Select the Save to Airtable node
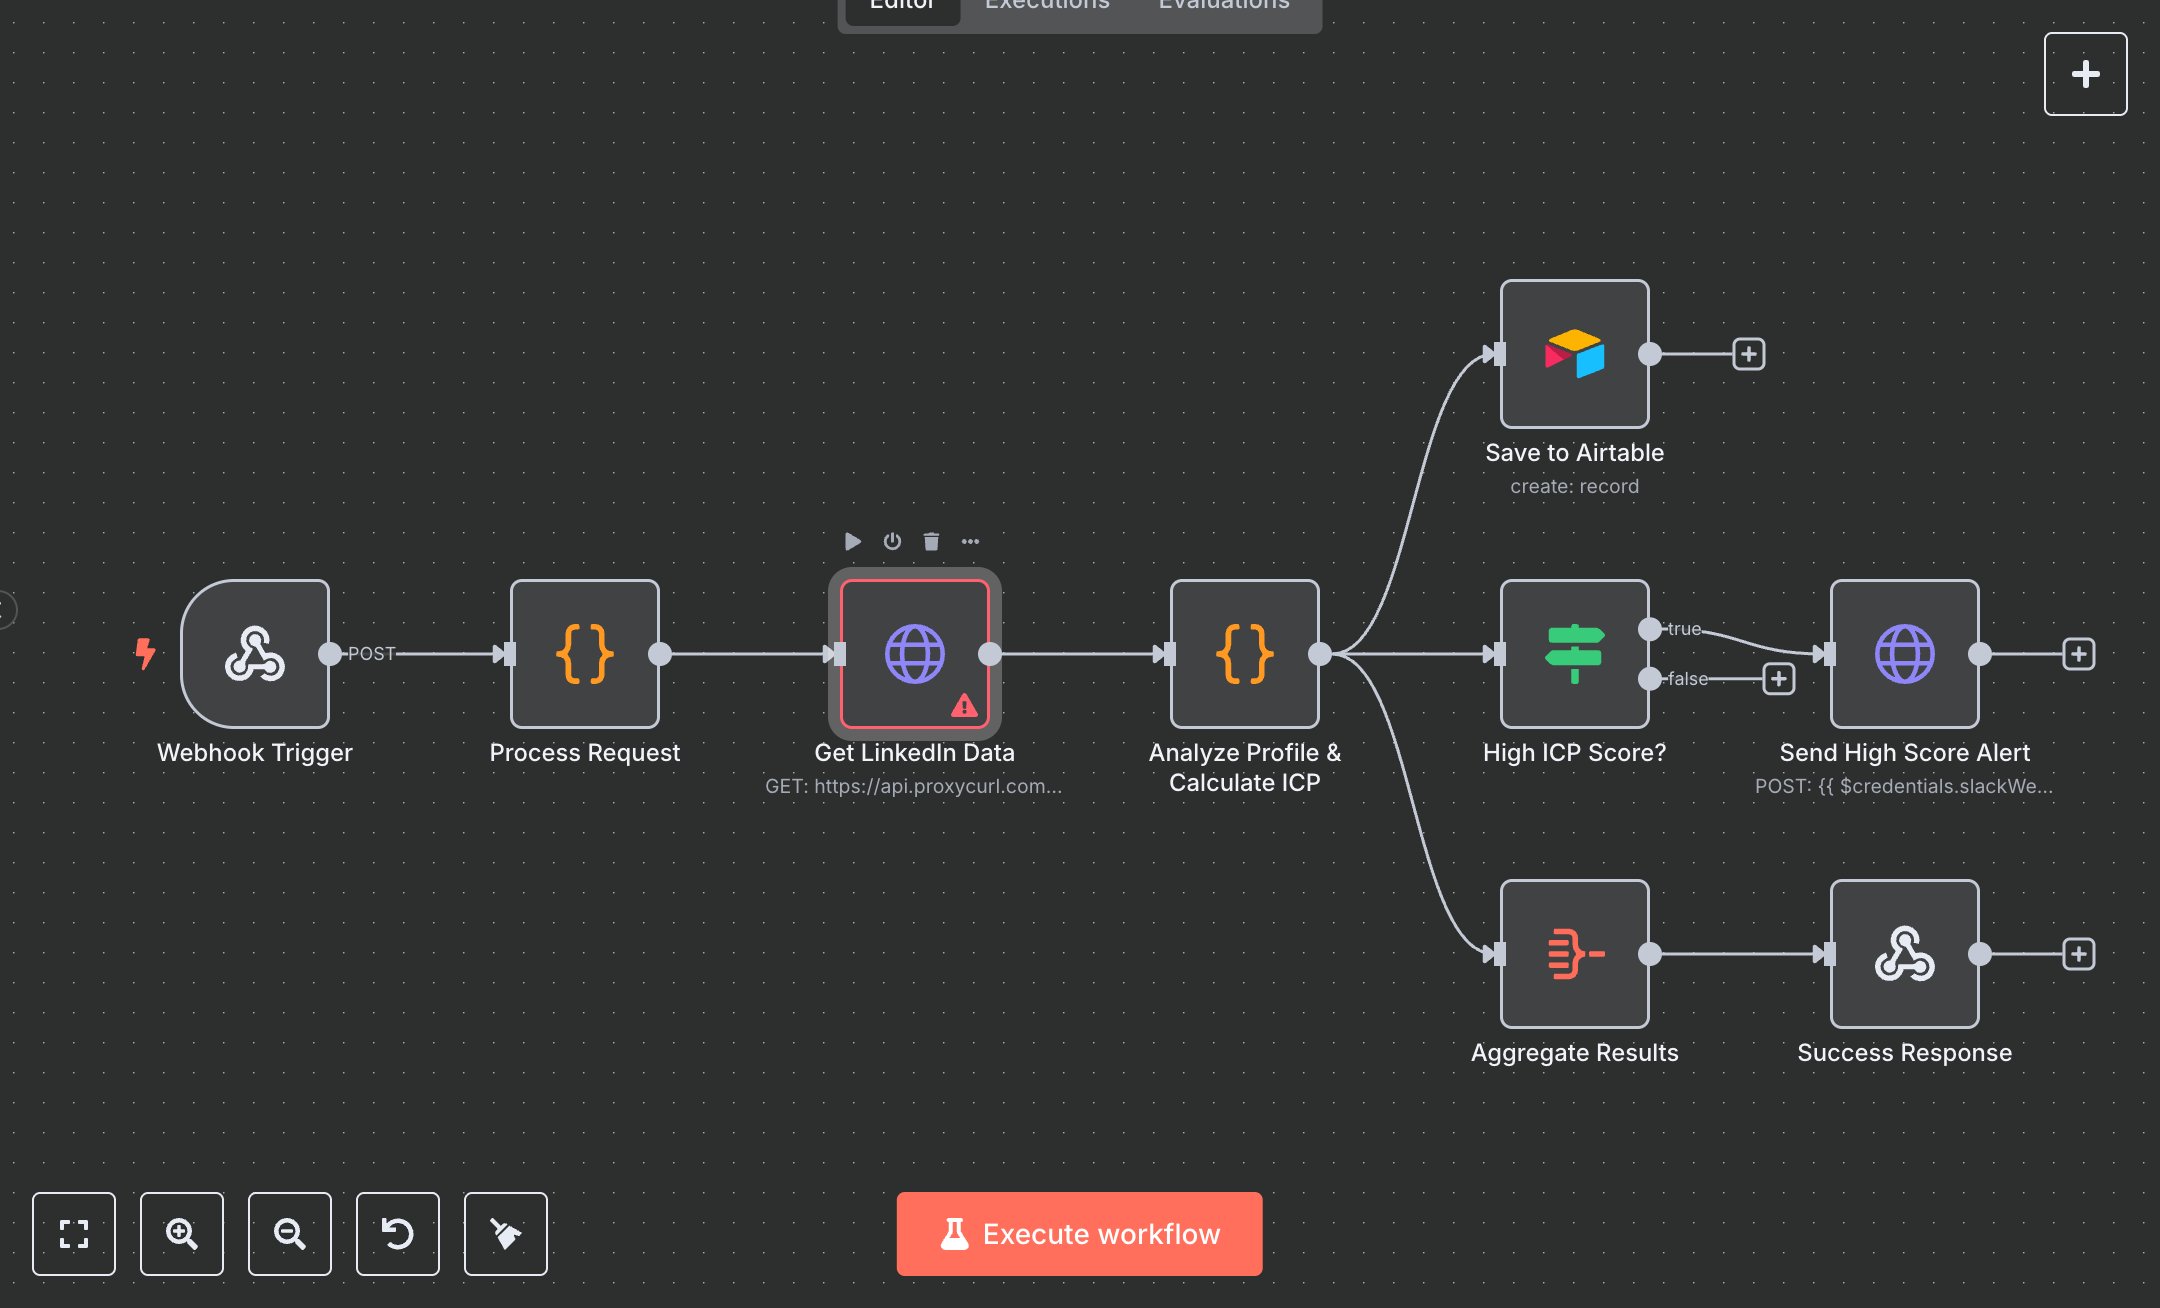 tap(1573, 355)
